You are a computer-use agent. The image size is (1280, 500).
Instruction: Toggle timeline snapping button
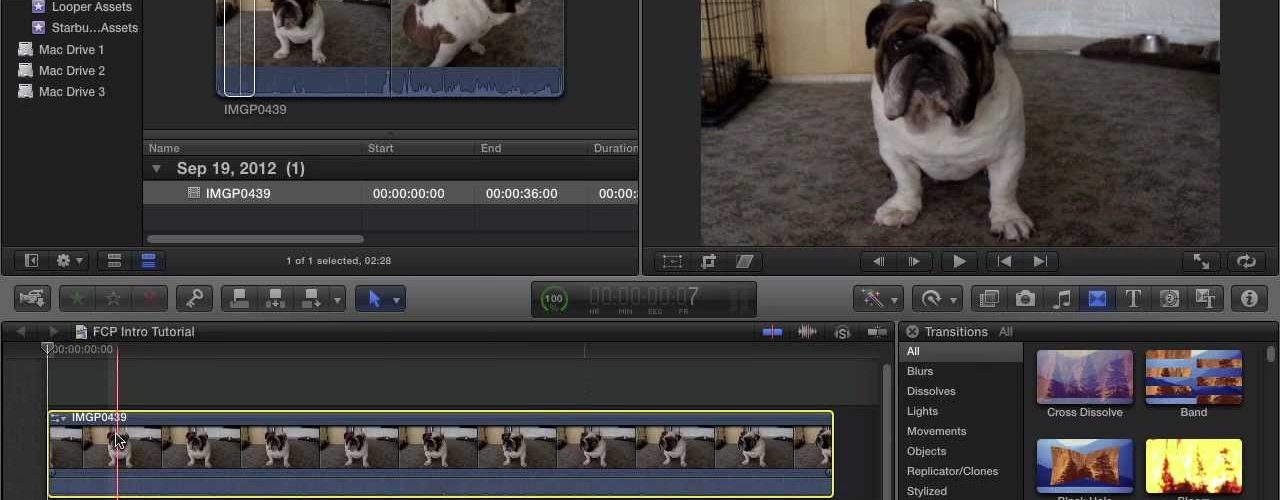click(x=877, y=331)
